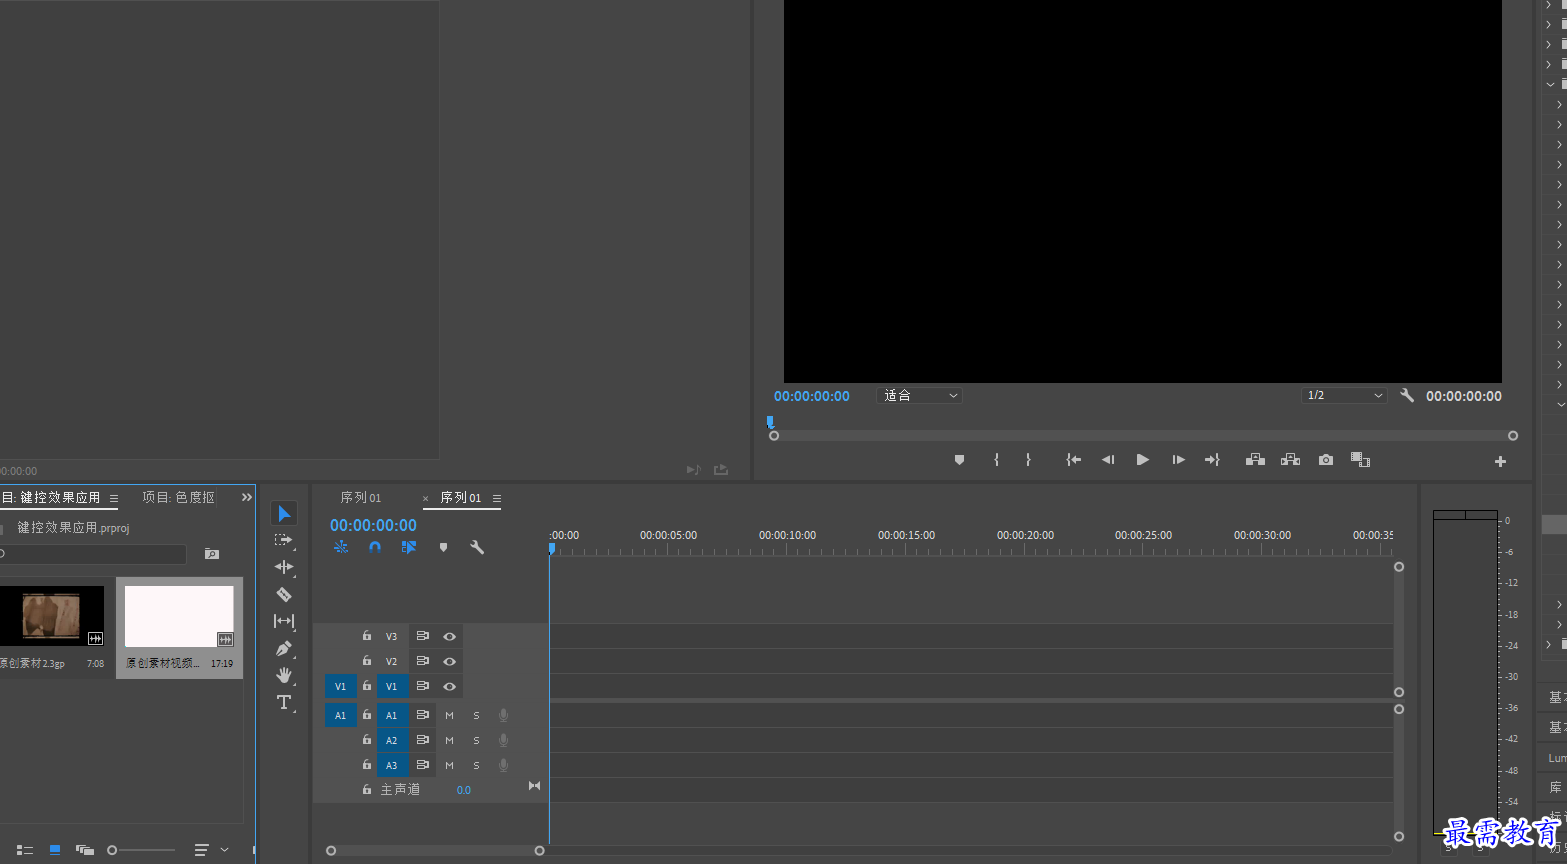
Task: Toggle source patch V1
Action: 340,686
